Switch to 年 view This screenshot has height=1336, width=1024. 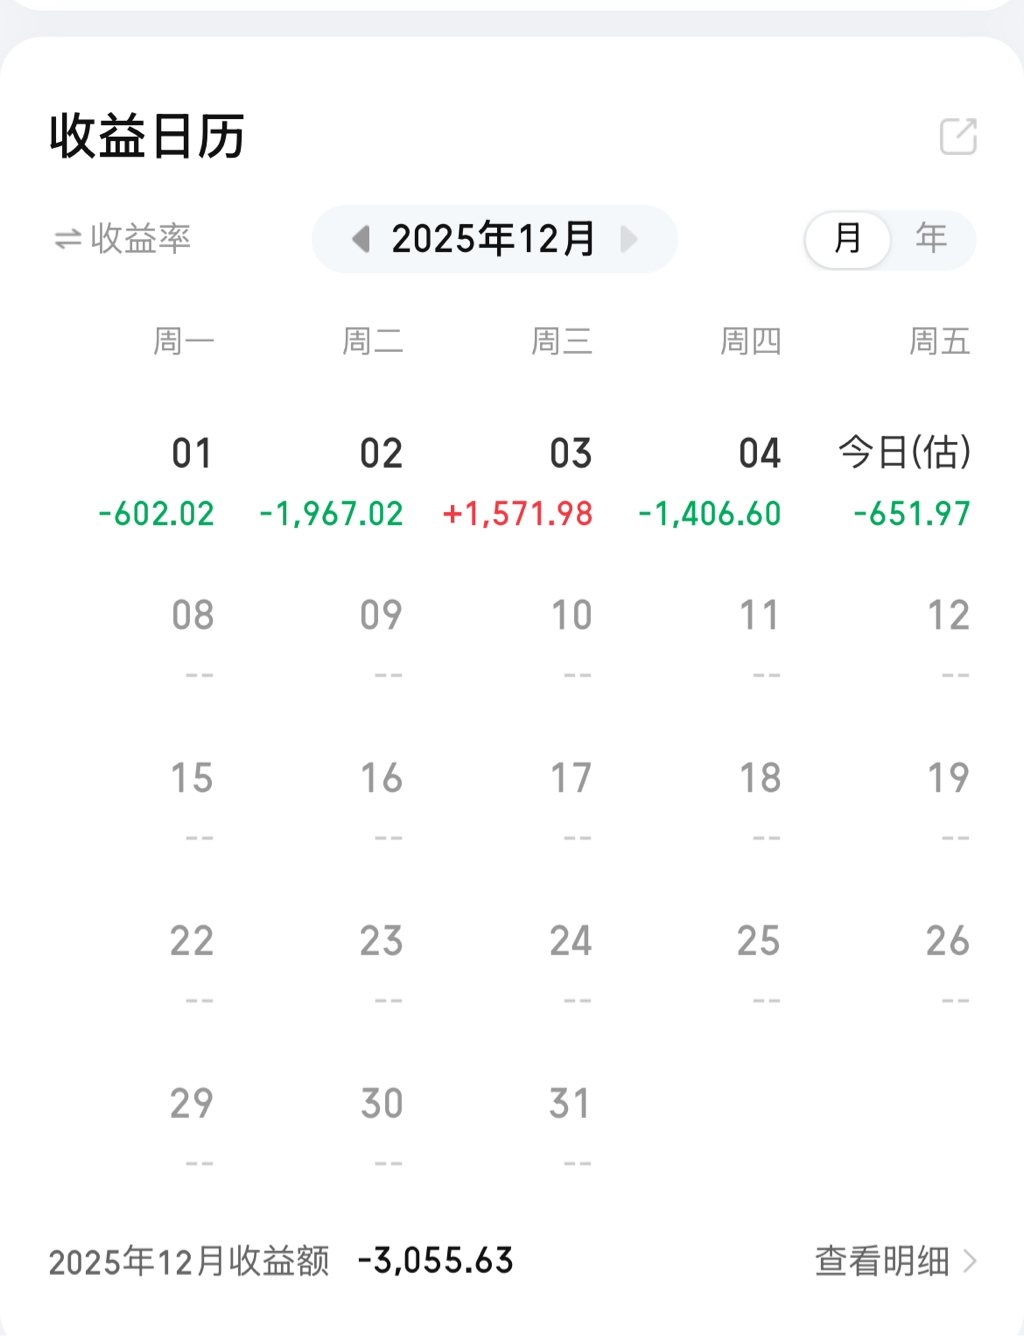(x=931, y=239)
